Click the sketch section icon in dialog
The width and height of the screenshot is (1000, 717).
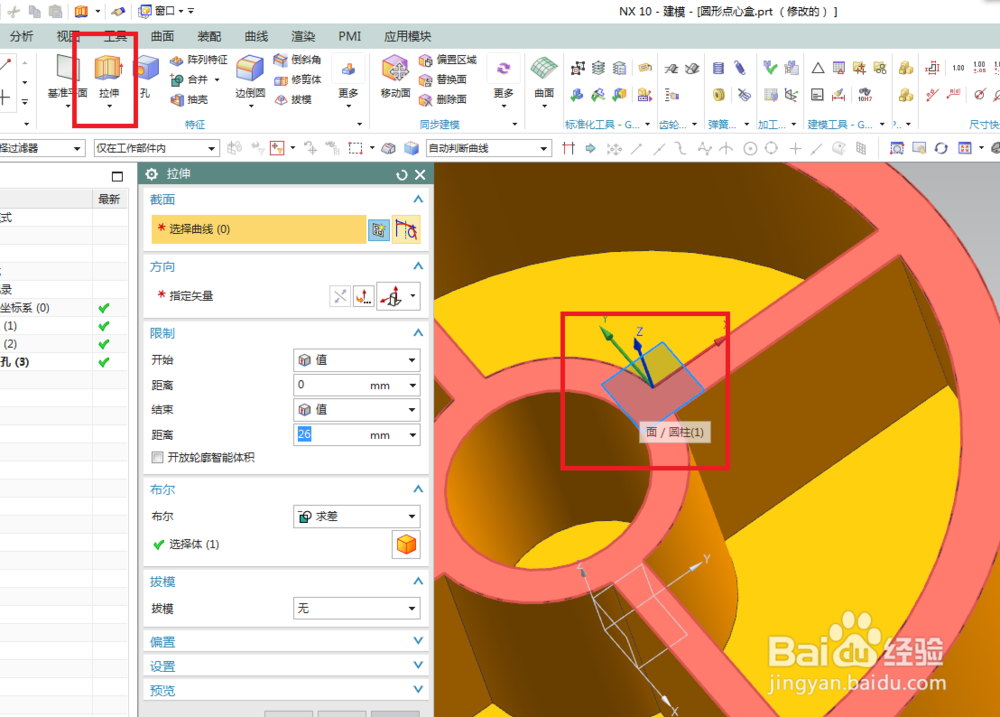[379, 230]
